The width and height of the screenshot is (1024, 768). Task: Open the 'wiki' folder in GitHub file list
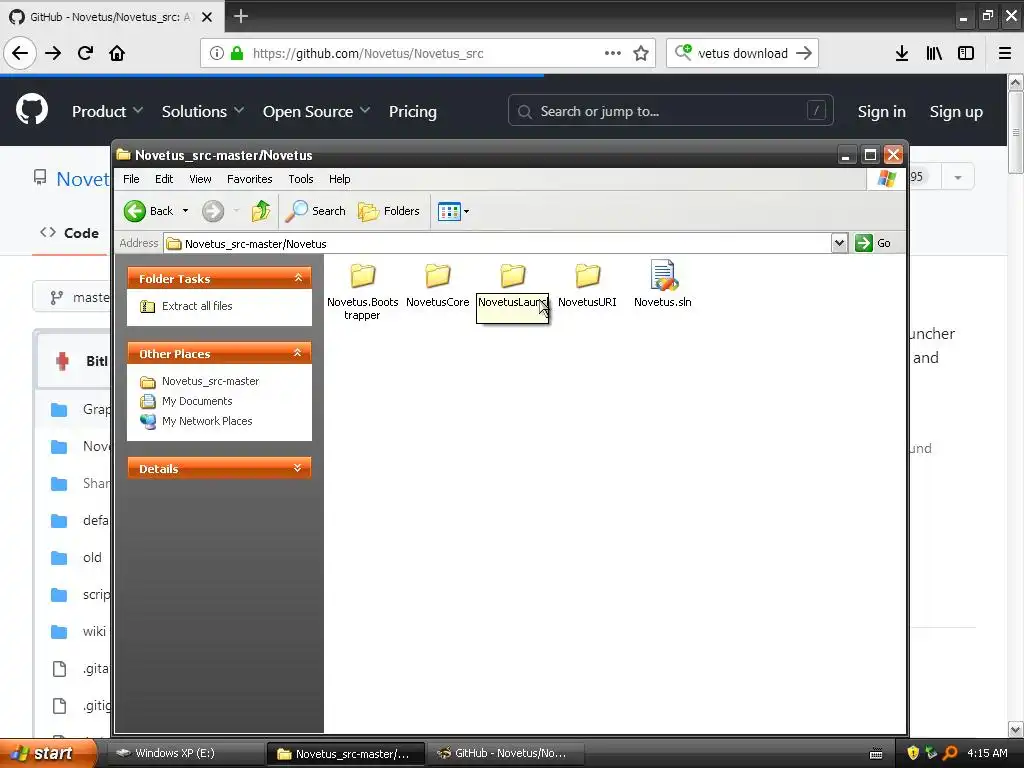(94, 632)
